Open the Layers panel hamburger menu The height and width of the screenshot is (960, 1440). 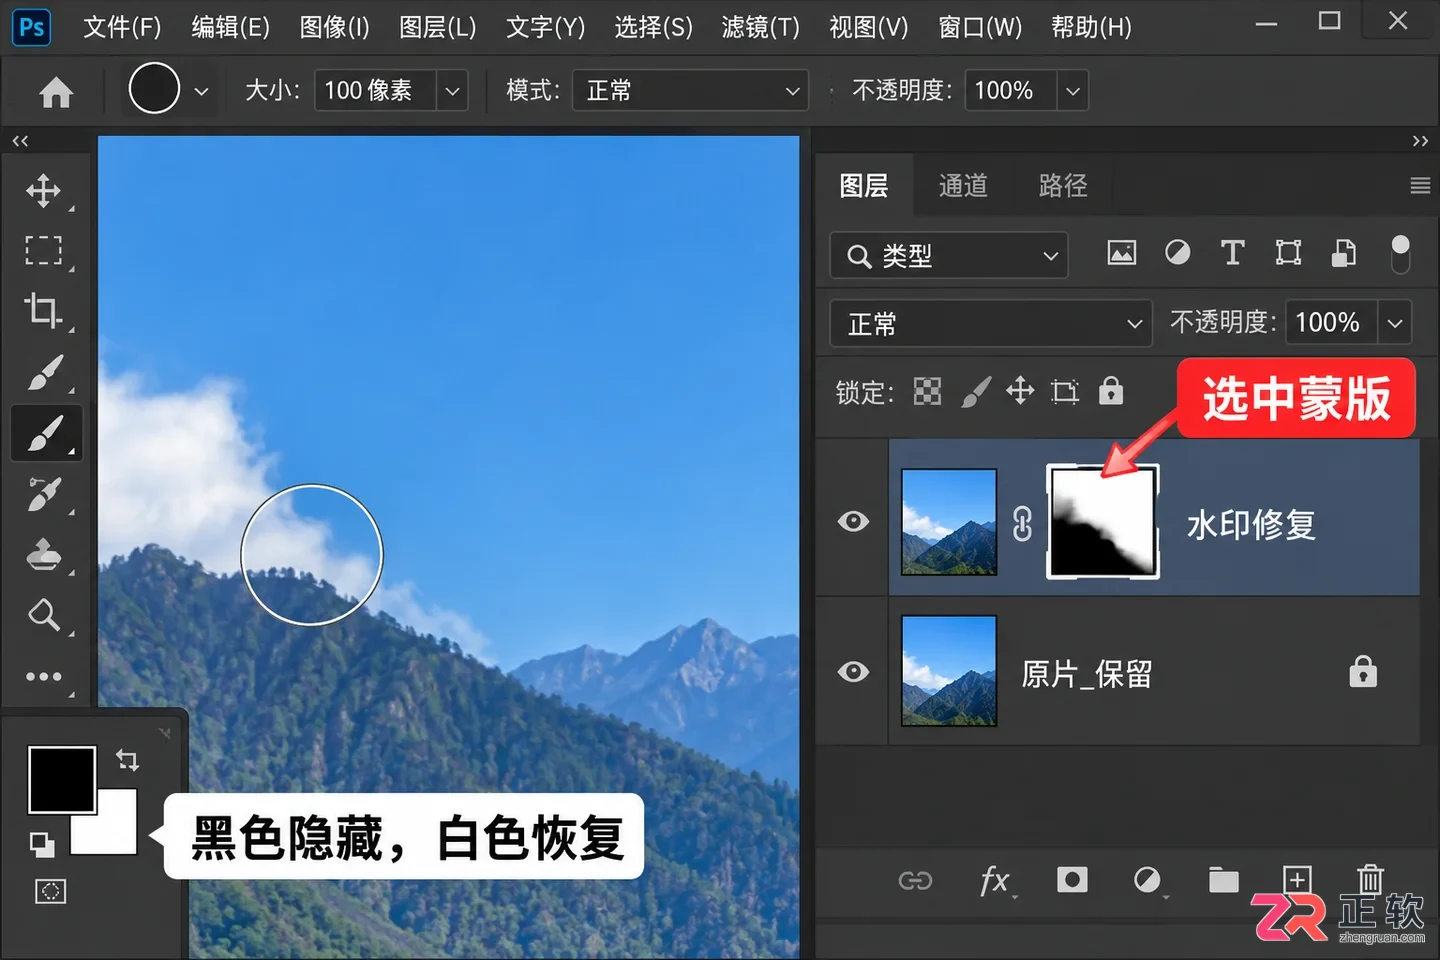pyautogui.click(x=1420, y=186)
